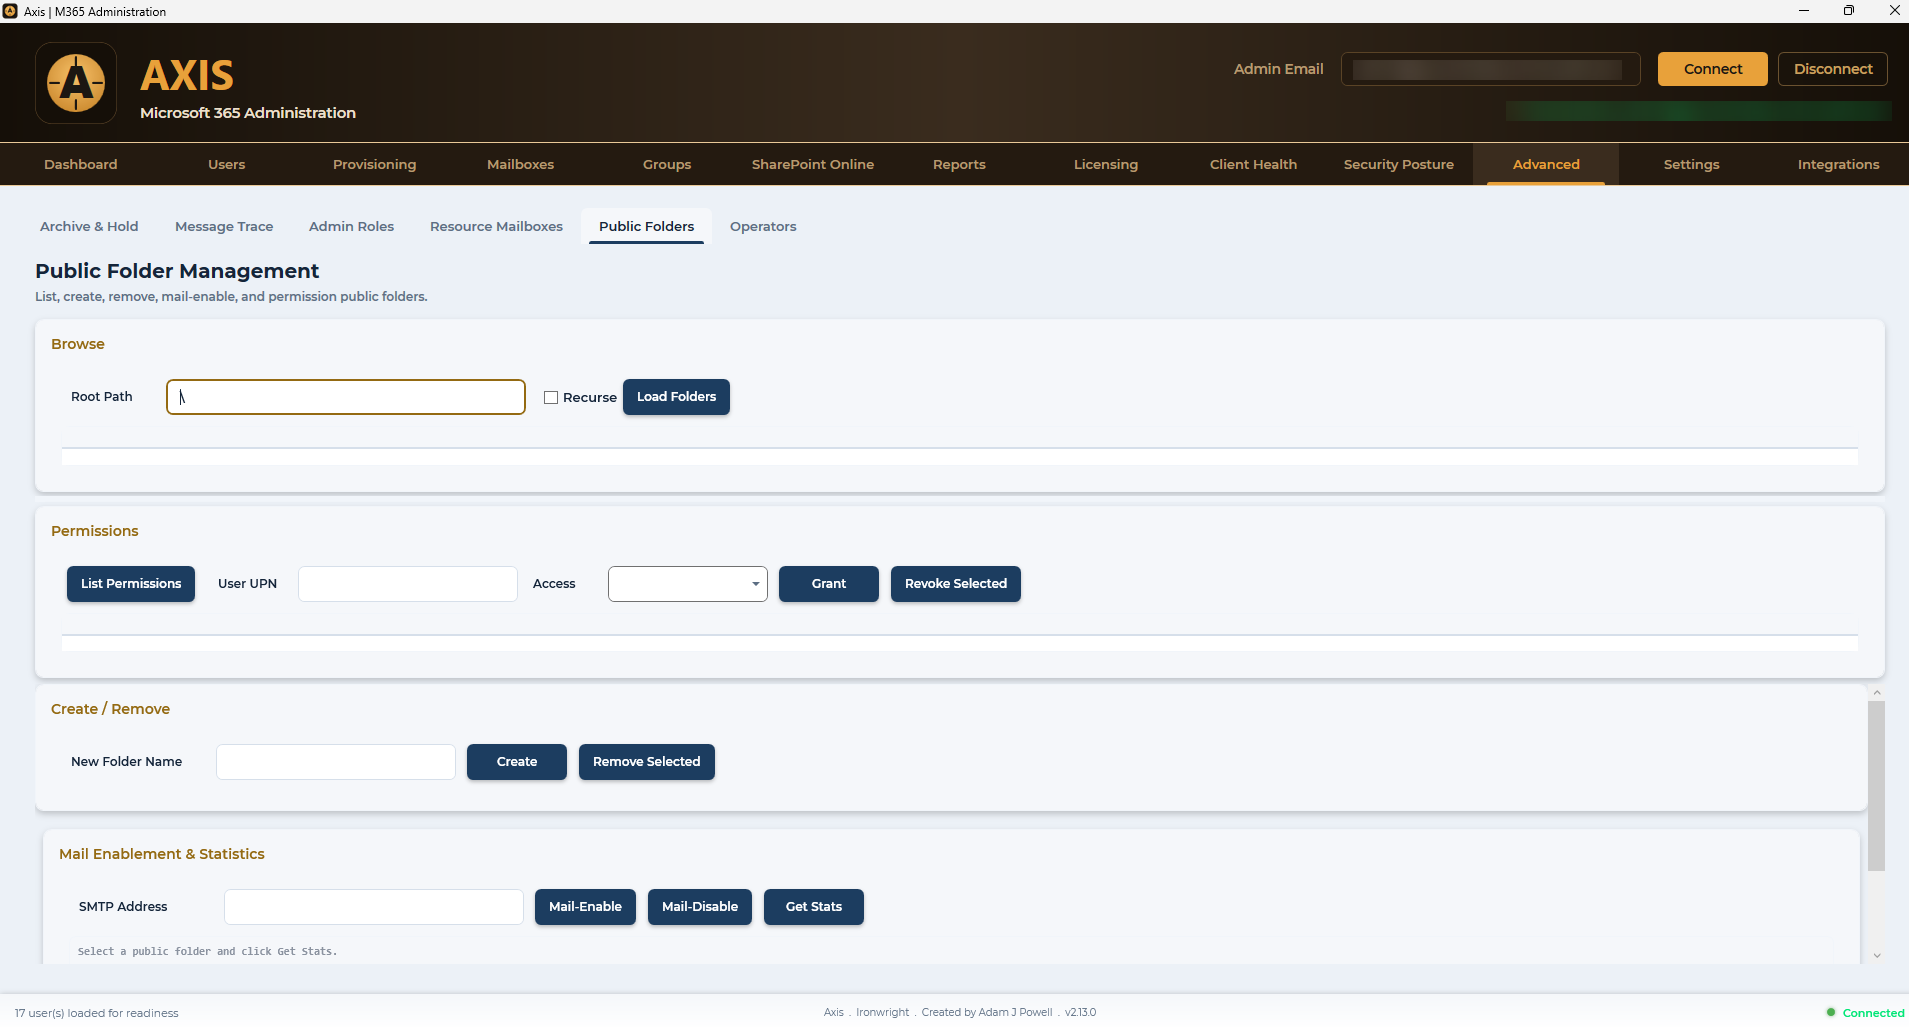Open the Licensing tab

click(1106, 164)
